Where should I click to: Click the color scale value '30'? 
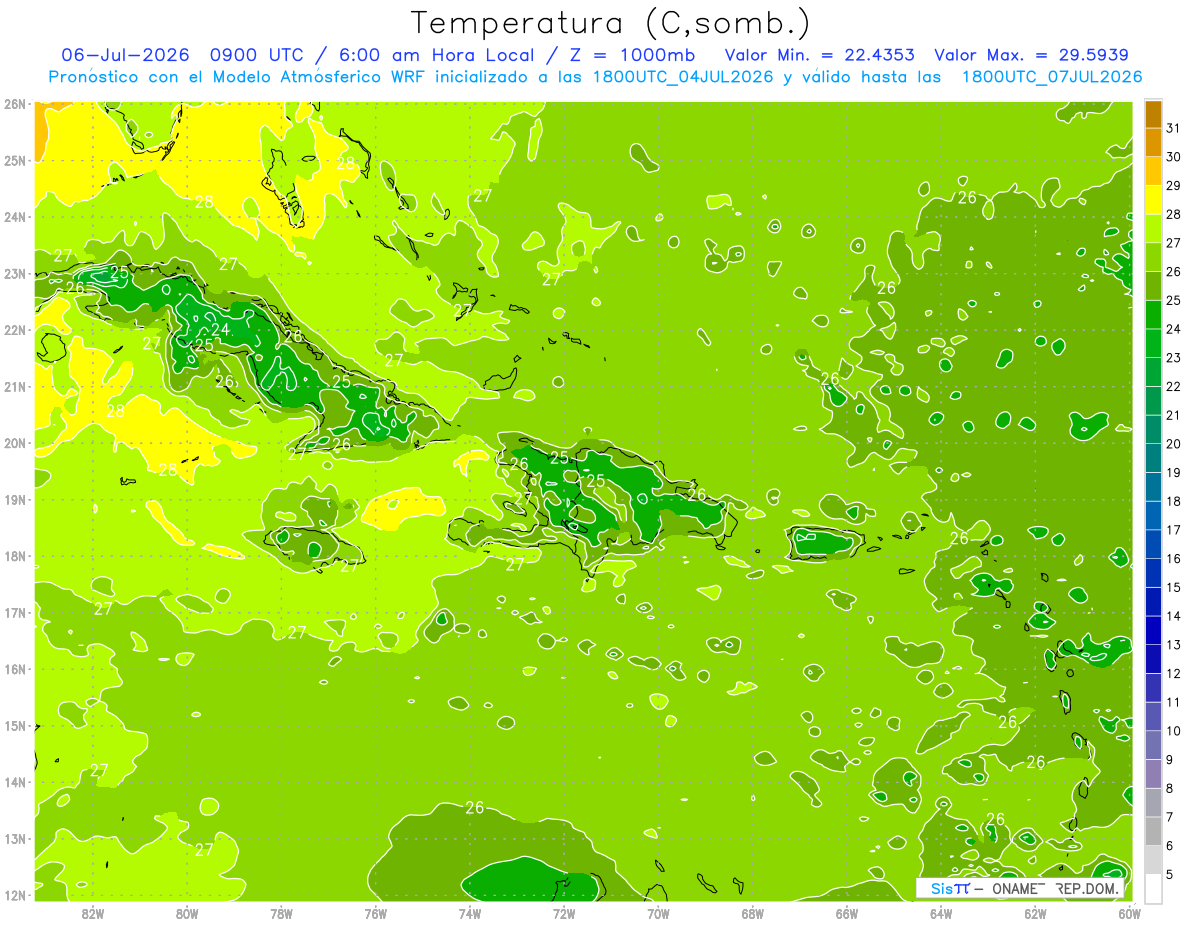[1174, 157]
